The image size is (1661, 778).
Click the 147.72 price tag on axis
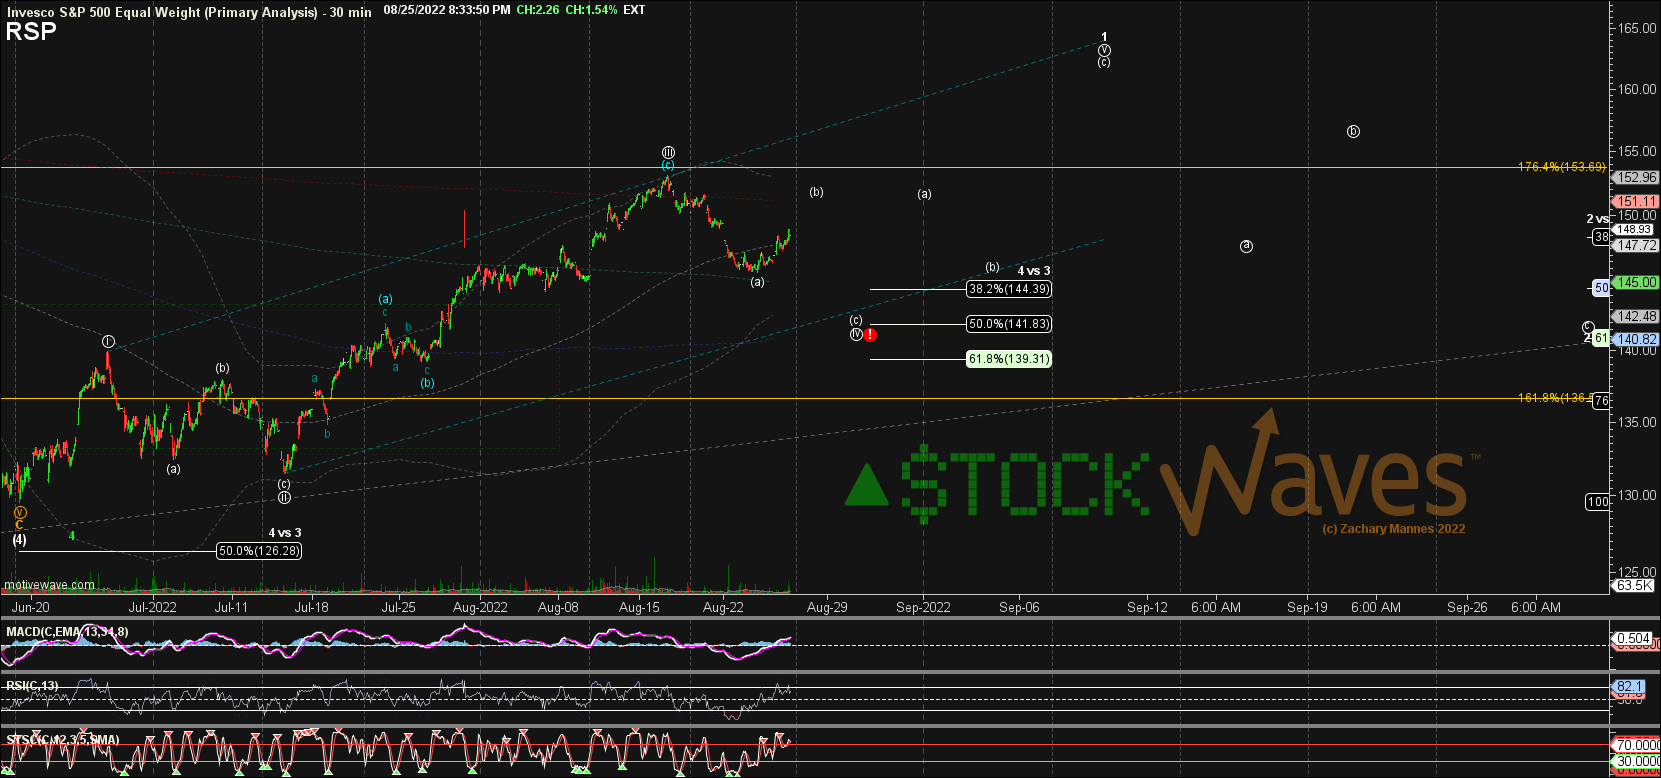tap(1637, 245)
